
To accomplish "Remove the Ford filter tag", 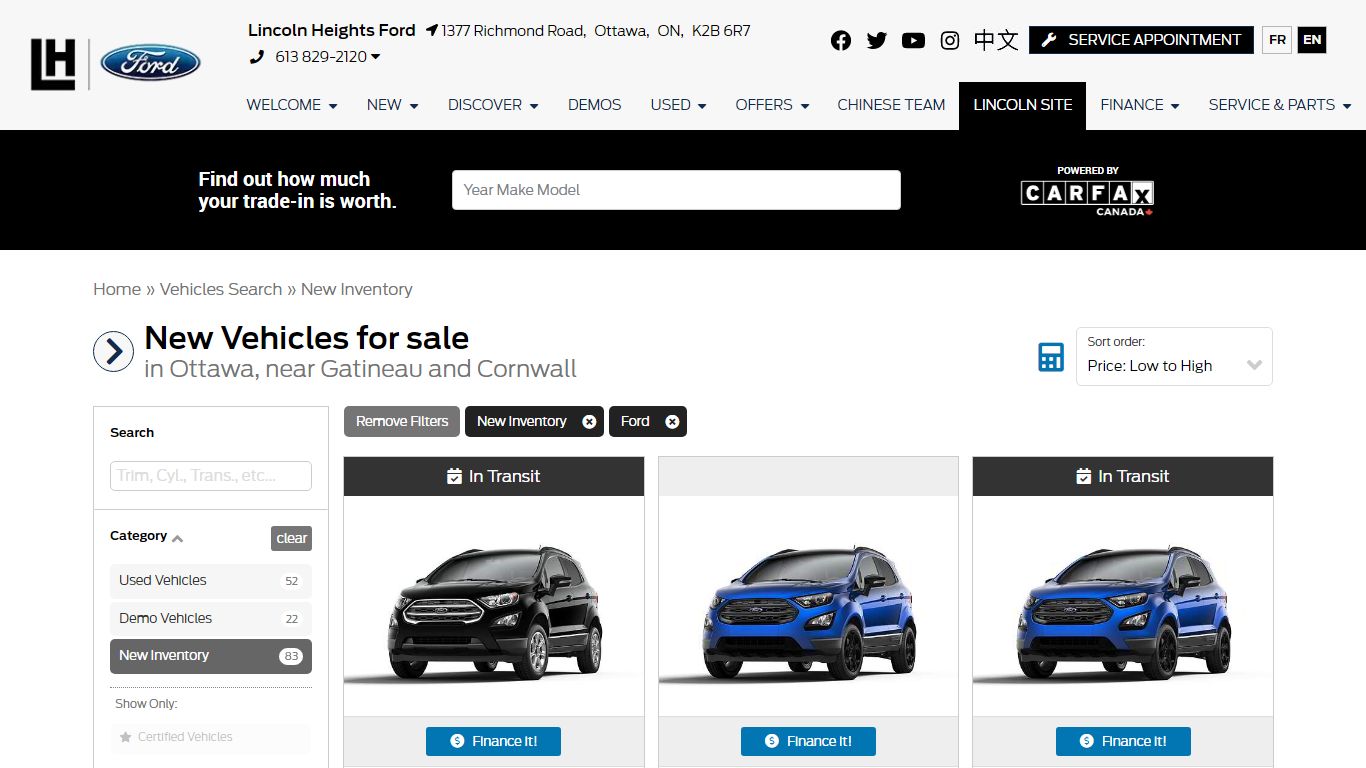I will point(672,422).
